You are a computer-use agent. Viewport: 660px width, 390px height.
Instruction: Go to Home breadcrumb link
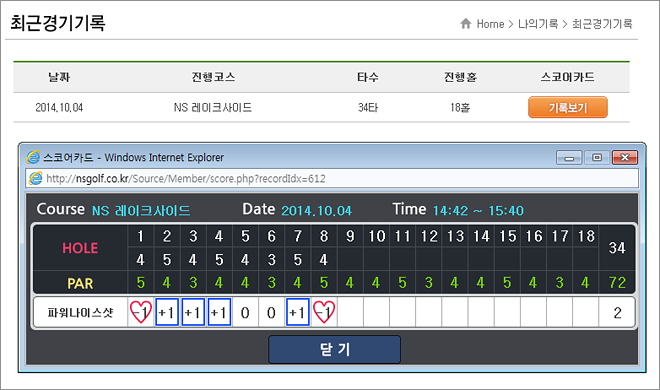(x=490, y=24)
